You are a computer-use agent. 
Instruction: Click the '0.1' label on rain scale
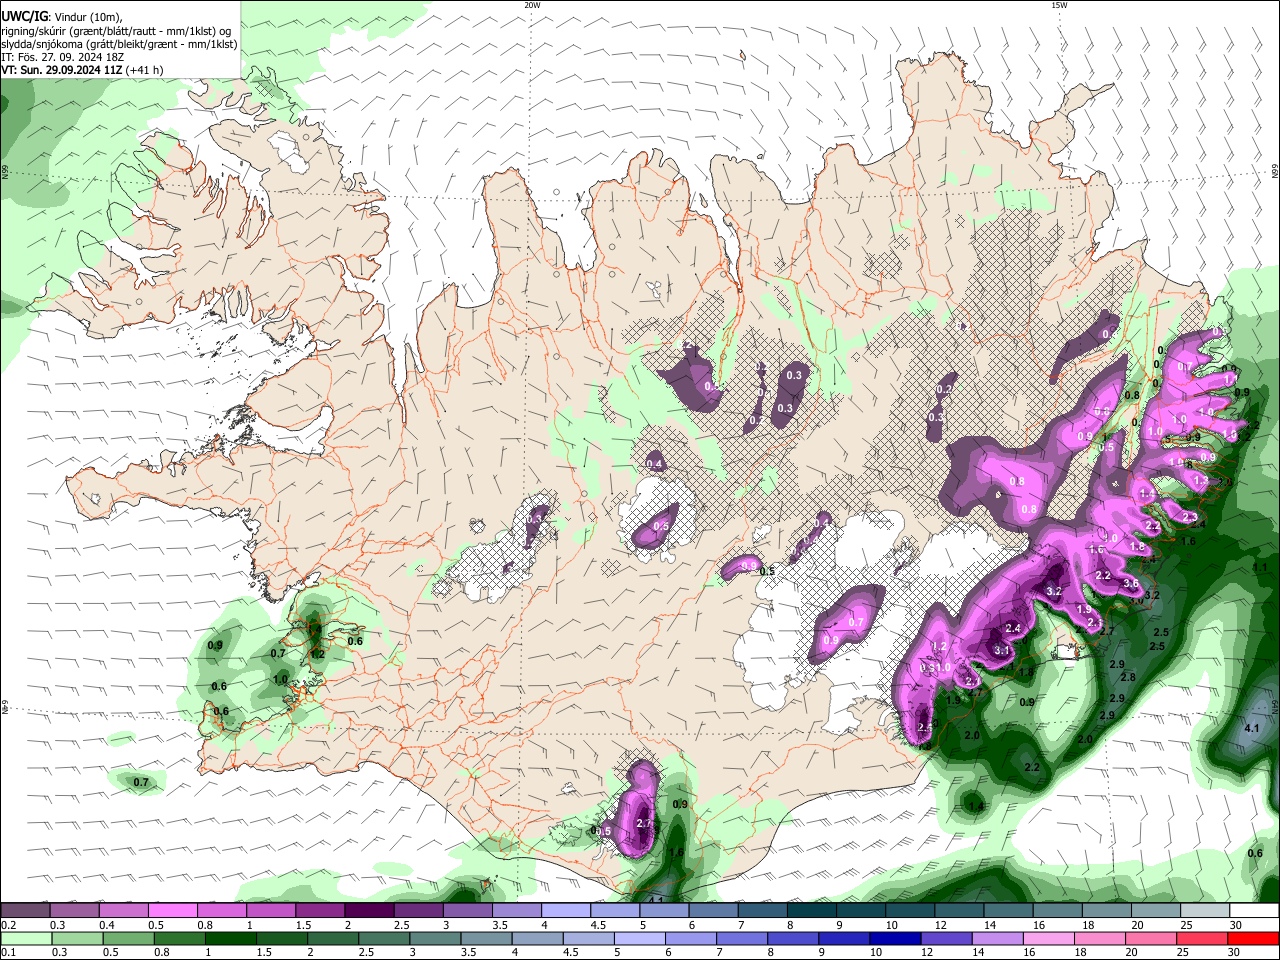[8, 952]
